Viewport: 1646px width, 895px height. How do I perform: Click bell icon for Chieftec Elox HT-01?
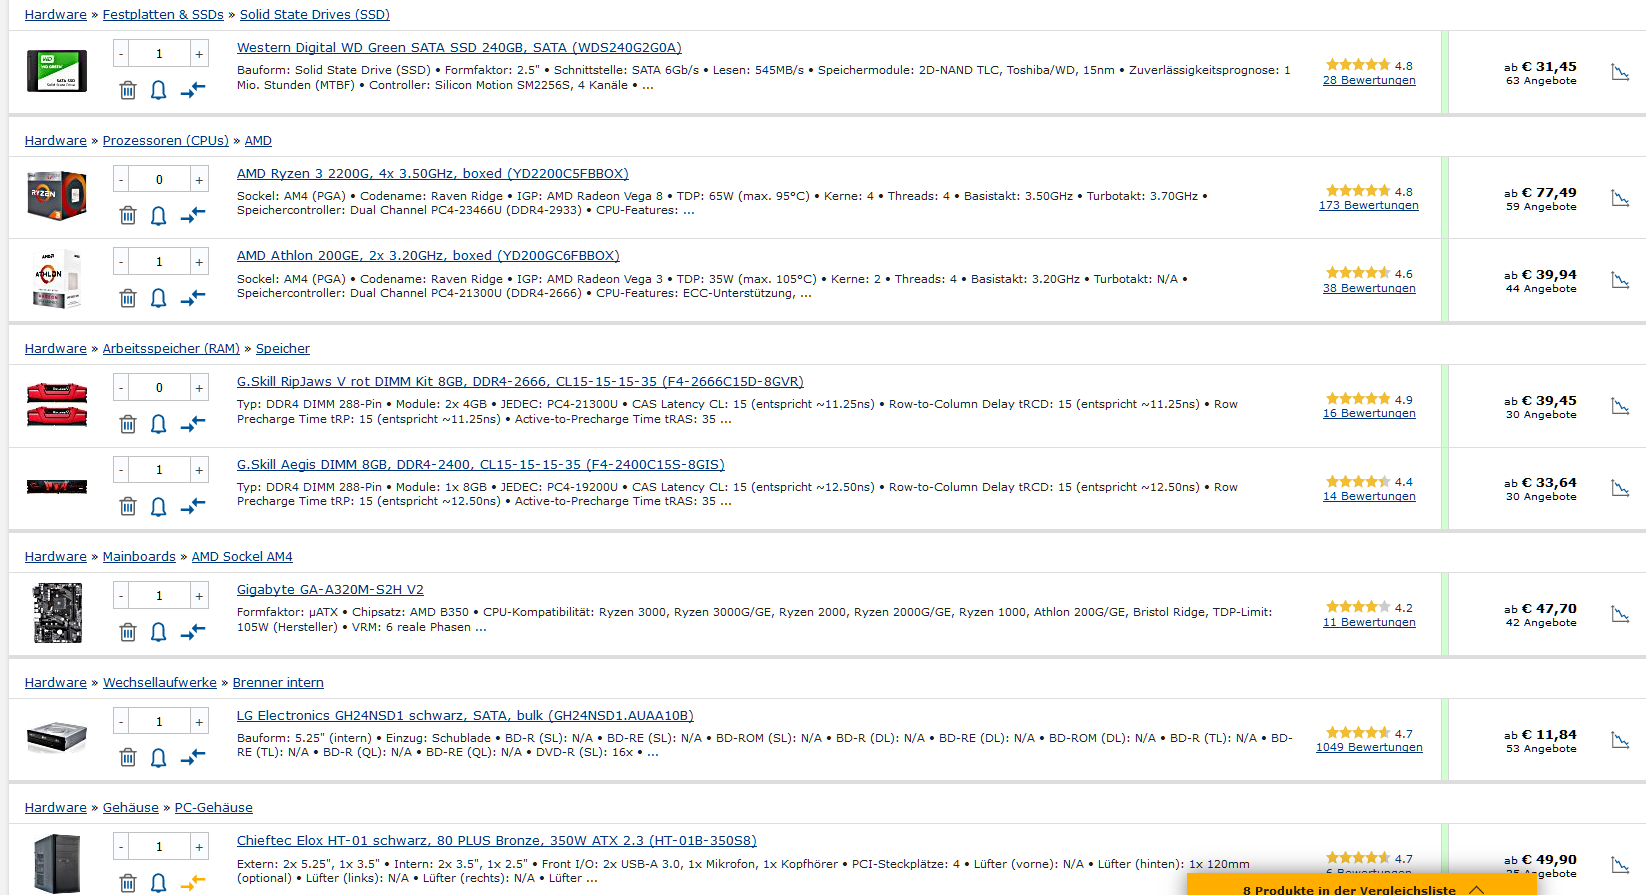(158, 883)
